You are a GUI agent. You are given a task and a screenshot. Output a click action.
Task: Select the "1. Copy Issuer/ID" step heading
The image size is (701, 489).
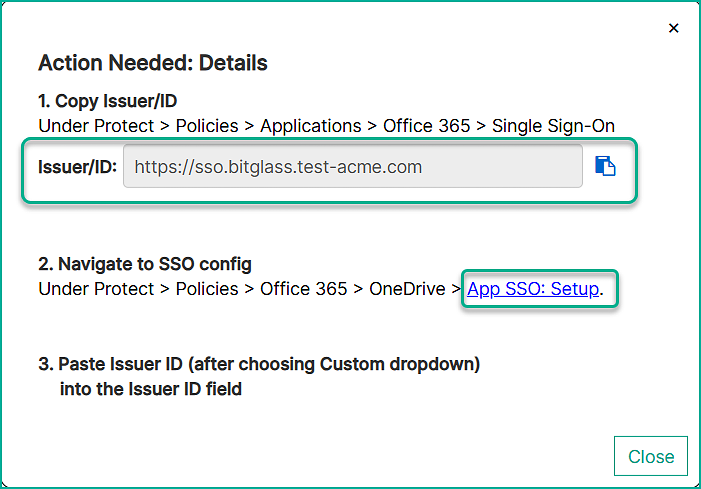pyautogui.click(x=108, y=101)
